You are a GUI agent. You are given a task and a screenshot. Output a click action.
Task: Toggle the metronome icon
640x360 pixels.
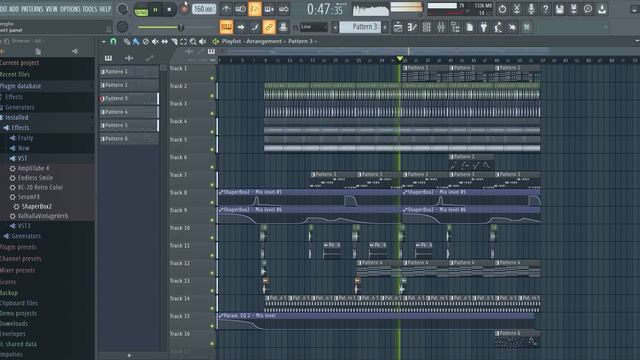coord(226,9)
